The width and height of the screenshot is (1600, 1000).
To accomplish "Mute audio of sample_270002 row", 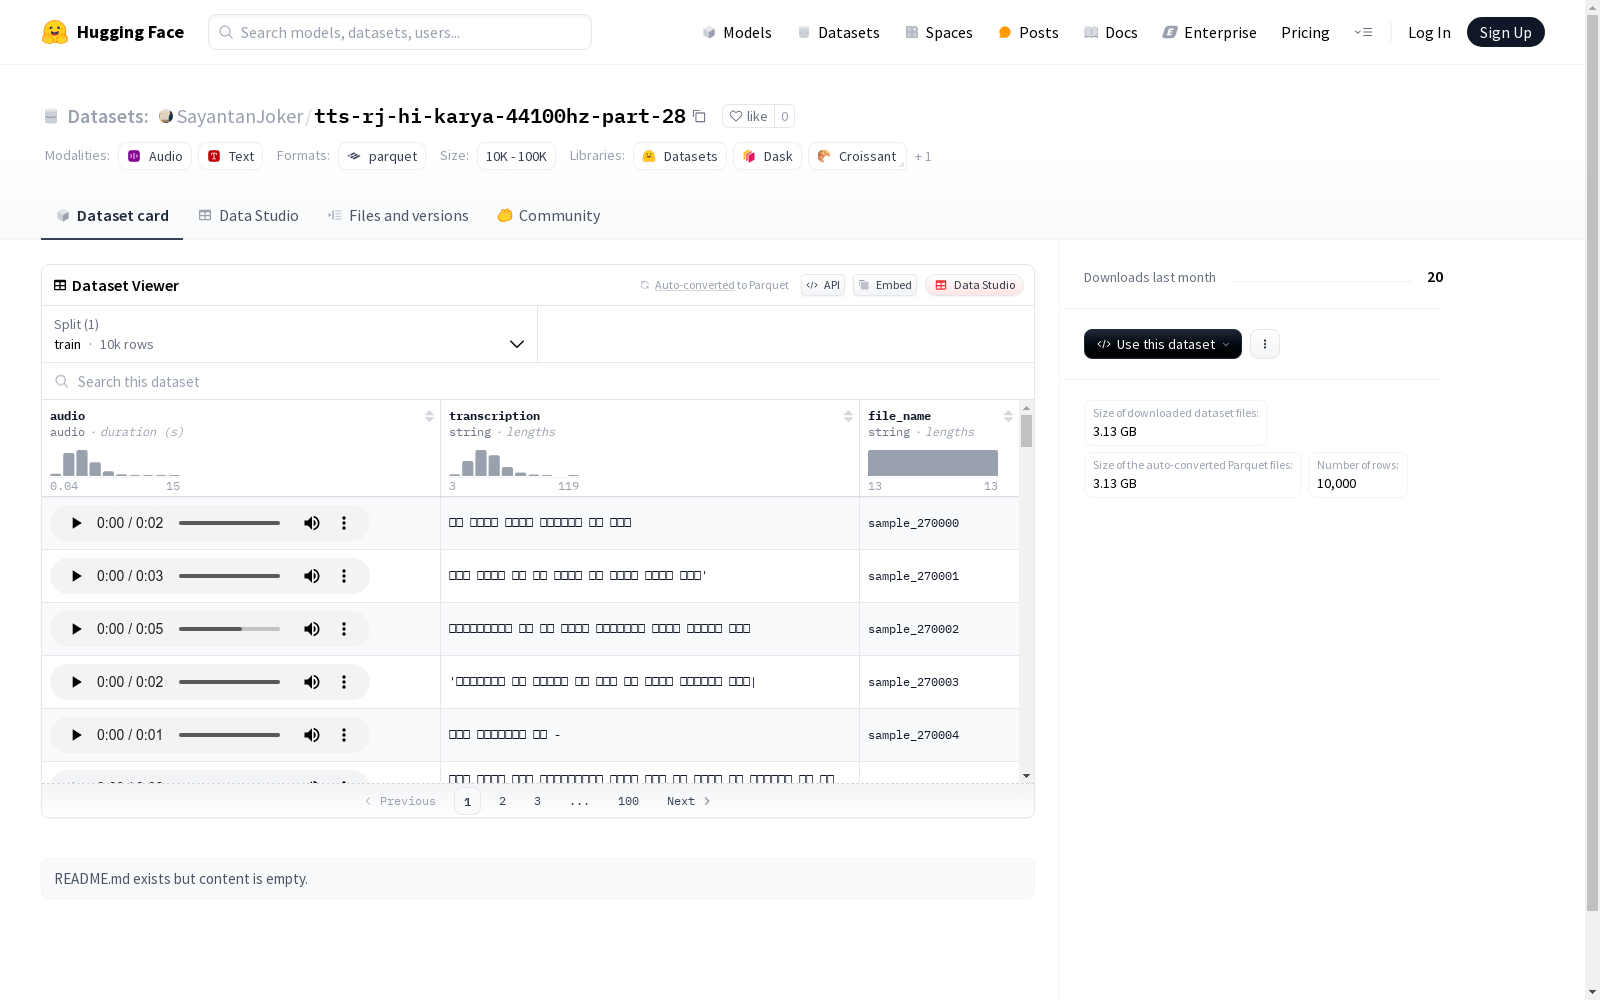I will pyautogui.click(x=312, y=629).
